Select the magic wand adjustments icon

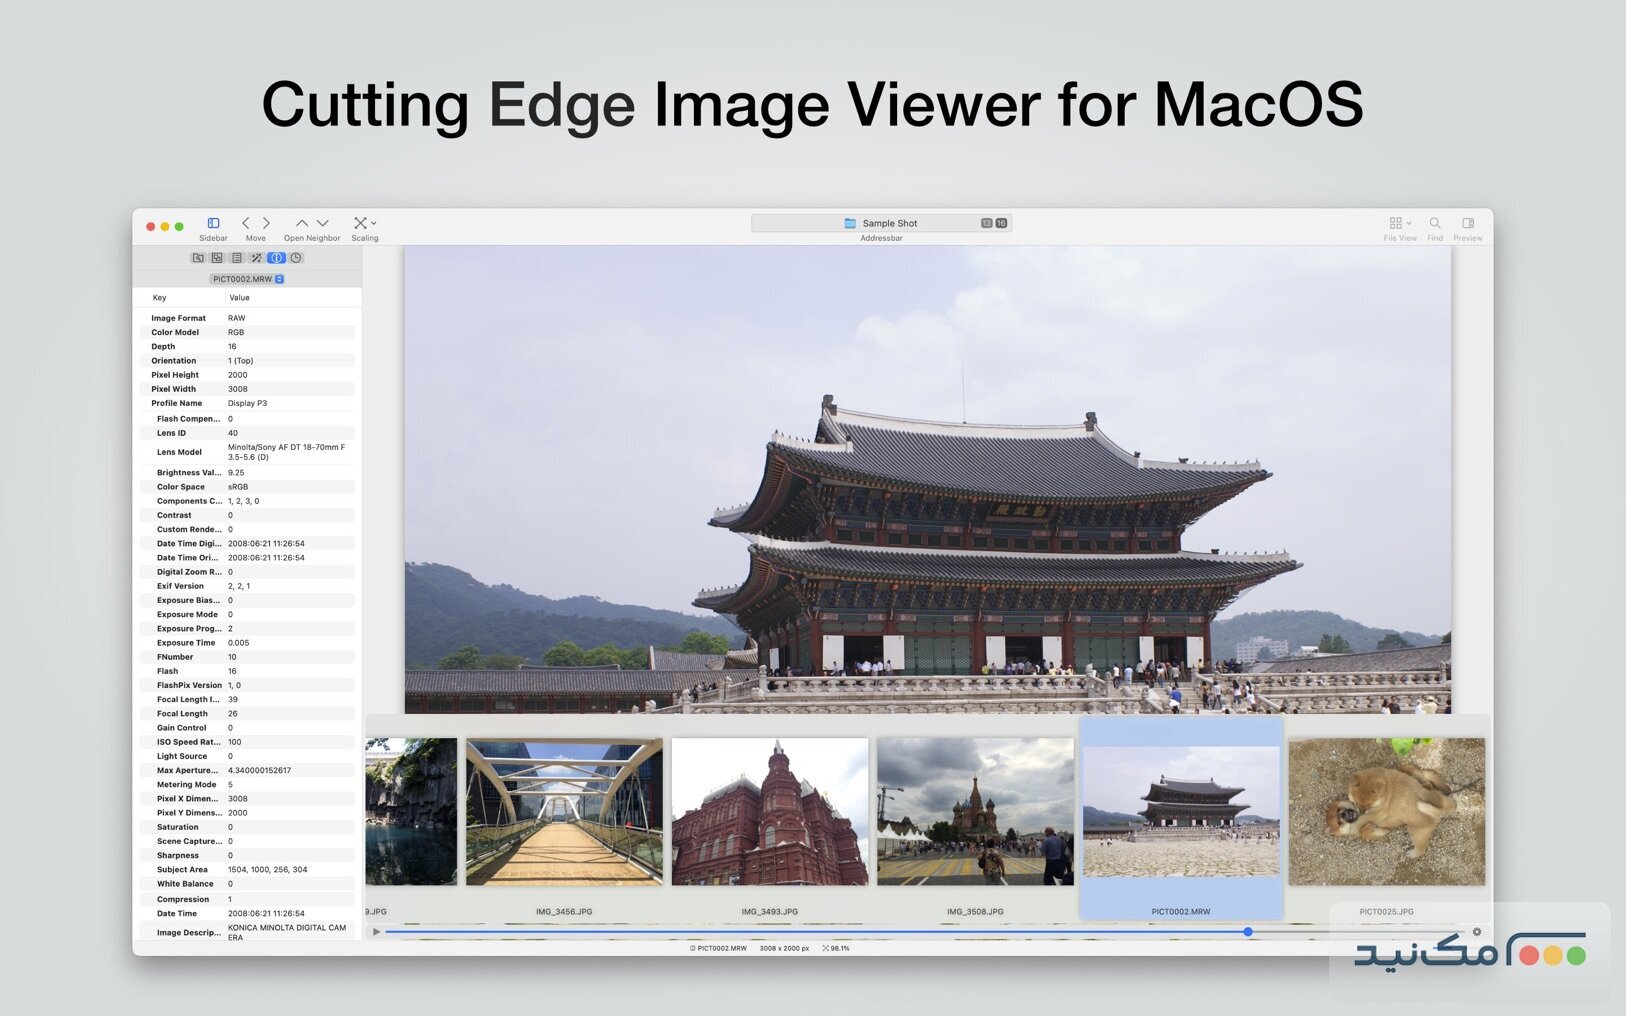pos(257,258)
